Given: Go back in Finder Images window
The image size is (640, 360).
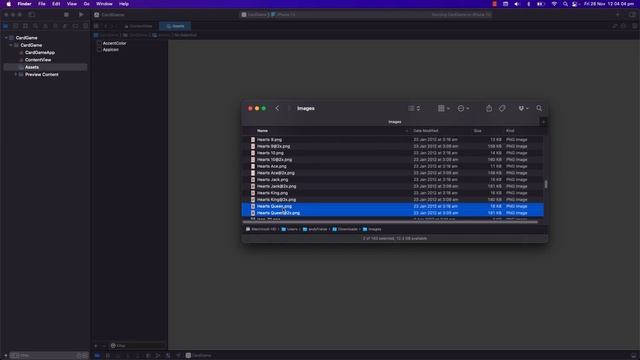Looking at the screenshot, I should [278, 108].
